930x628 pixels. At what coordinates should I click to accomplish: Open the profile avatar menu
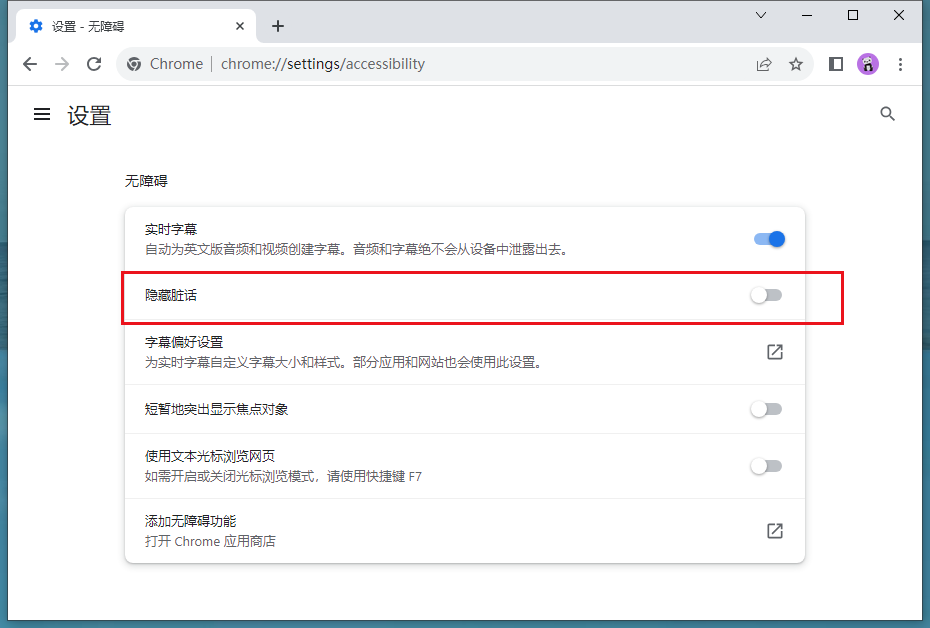tap(868, 64)
